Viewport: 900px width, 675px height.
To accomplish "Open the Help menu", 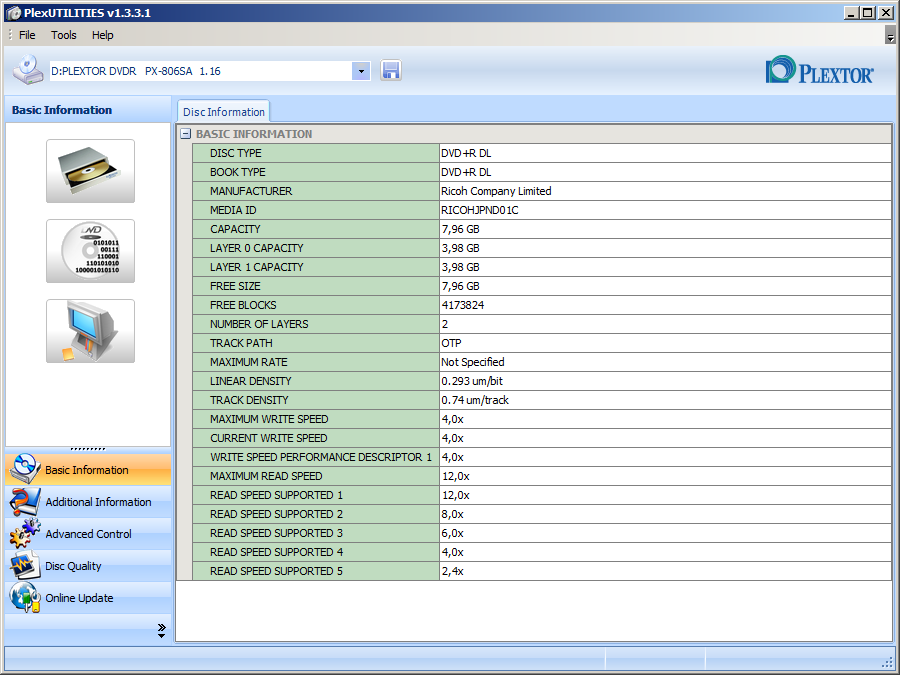I will (103, 35).
